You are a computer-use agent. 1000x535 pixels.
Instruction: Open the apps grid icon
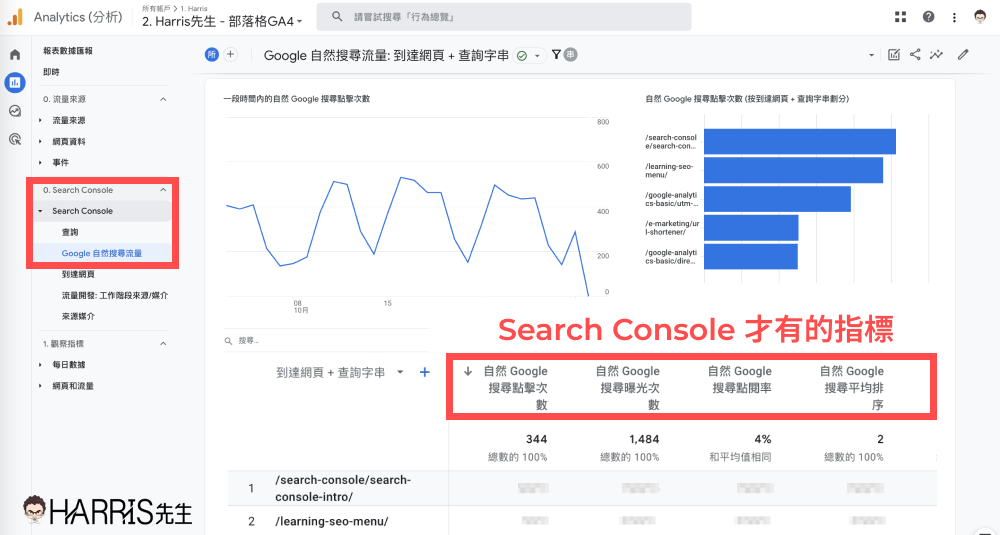pyautogui.click(x=901, y=17)
